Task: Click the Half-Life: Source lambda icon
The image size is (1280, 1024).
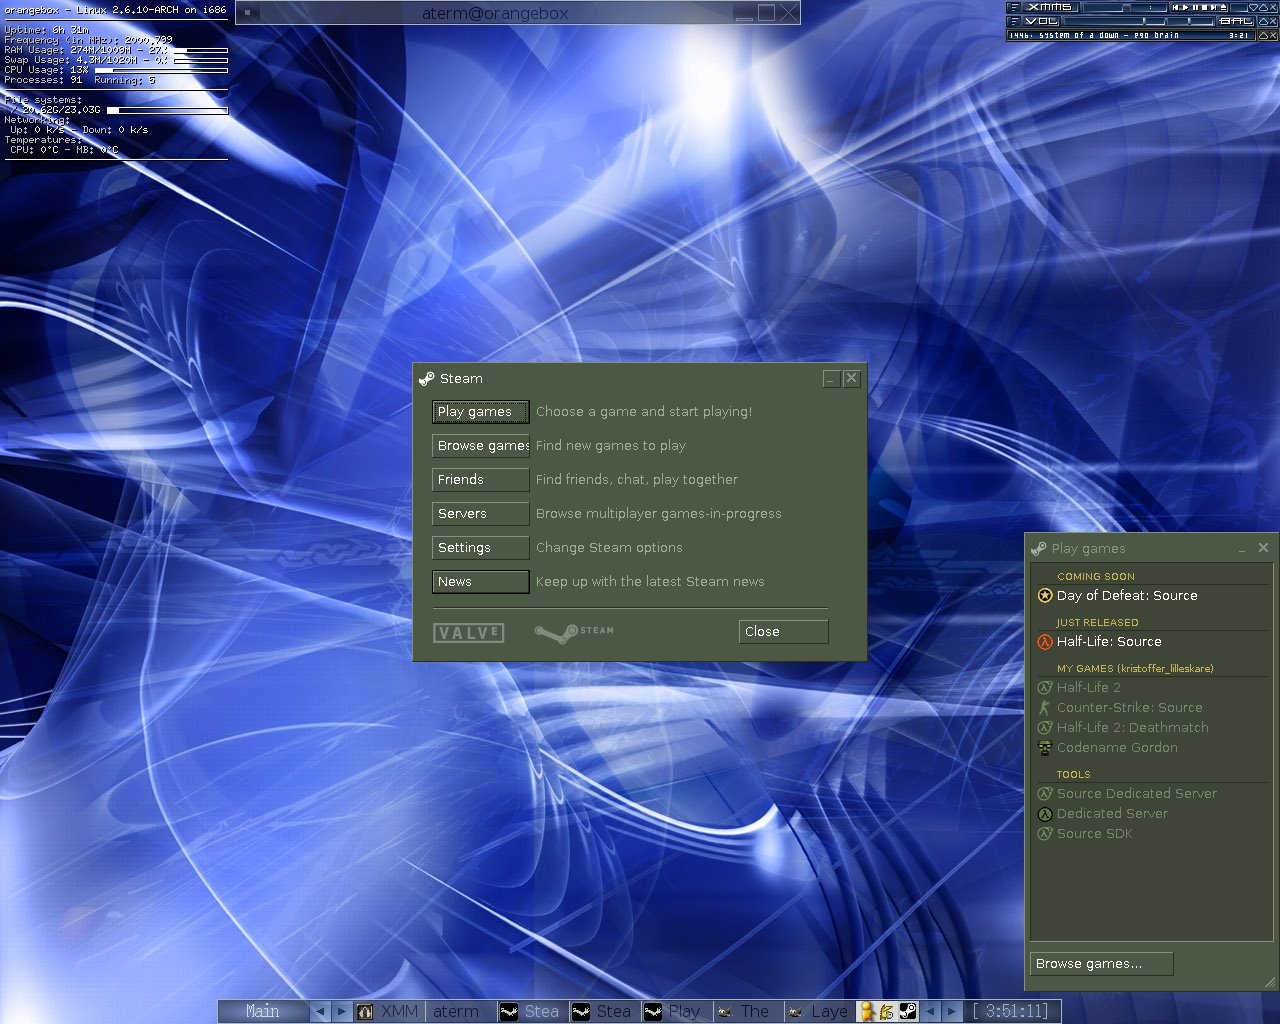Action: (x=1045, y=642)
